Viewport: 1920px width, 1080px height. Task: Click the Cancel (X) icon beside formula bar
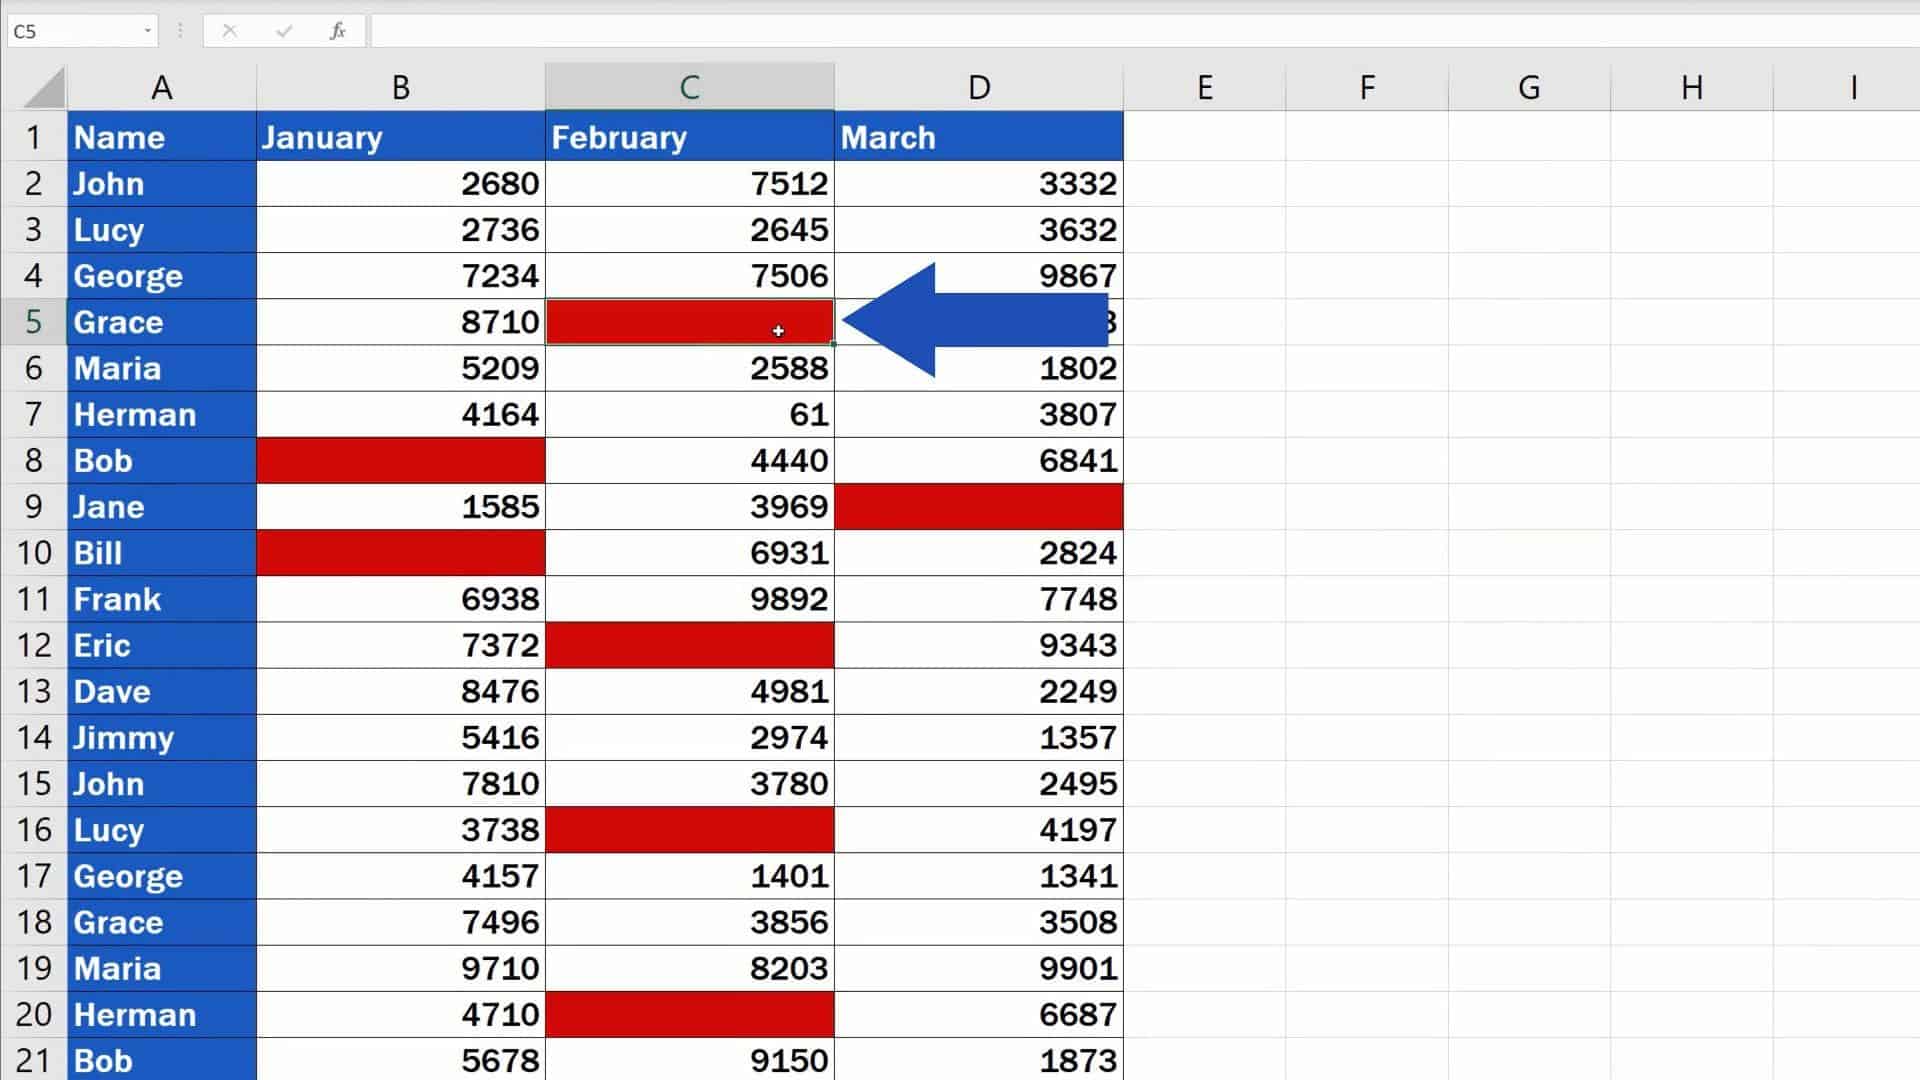pyautogui.click(x=229, y=30)
